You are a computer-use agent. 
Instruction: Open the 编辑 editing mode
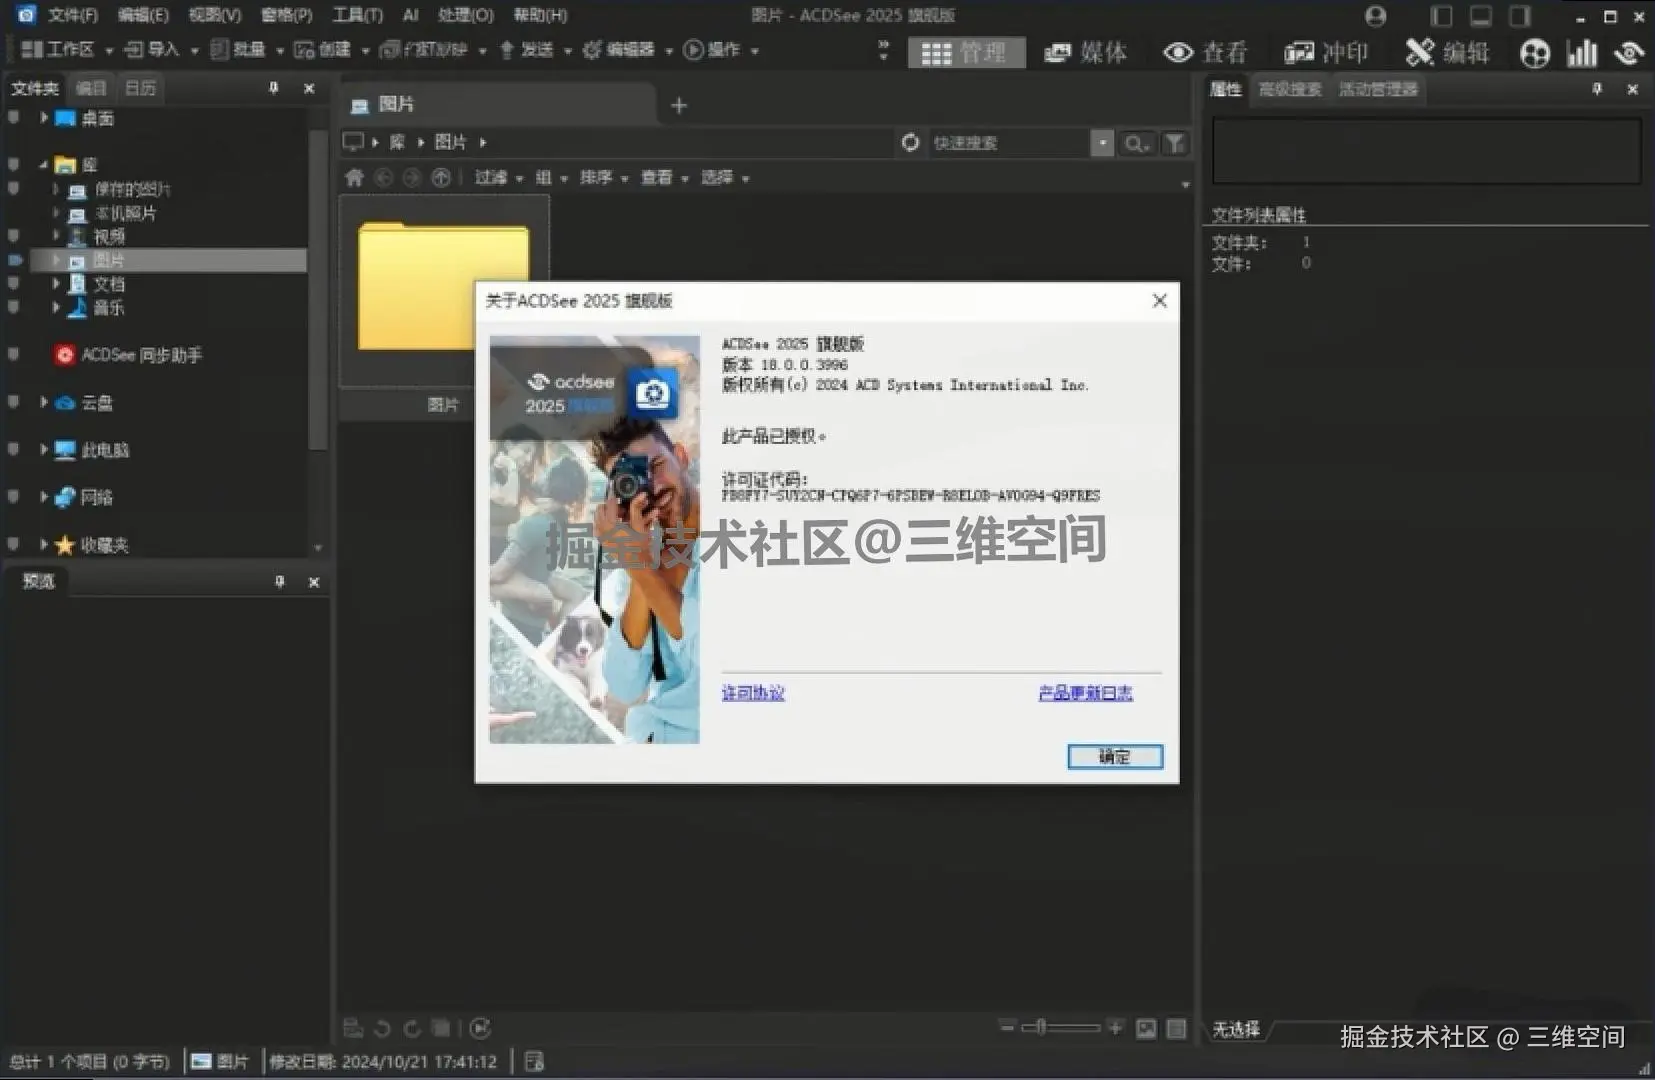coord(1447,52)
